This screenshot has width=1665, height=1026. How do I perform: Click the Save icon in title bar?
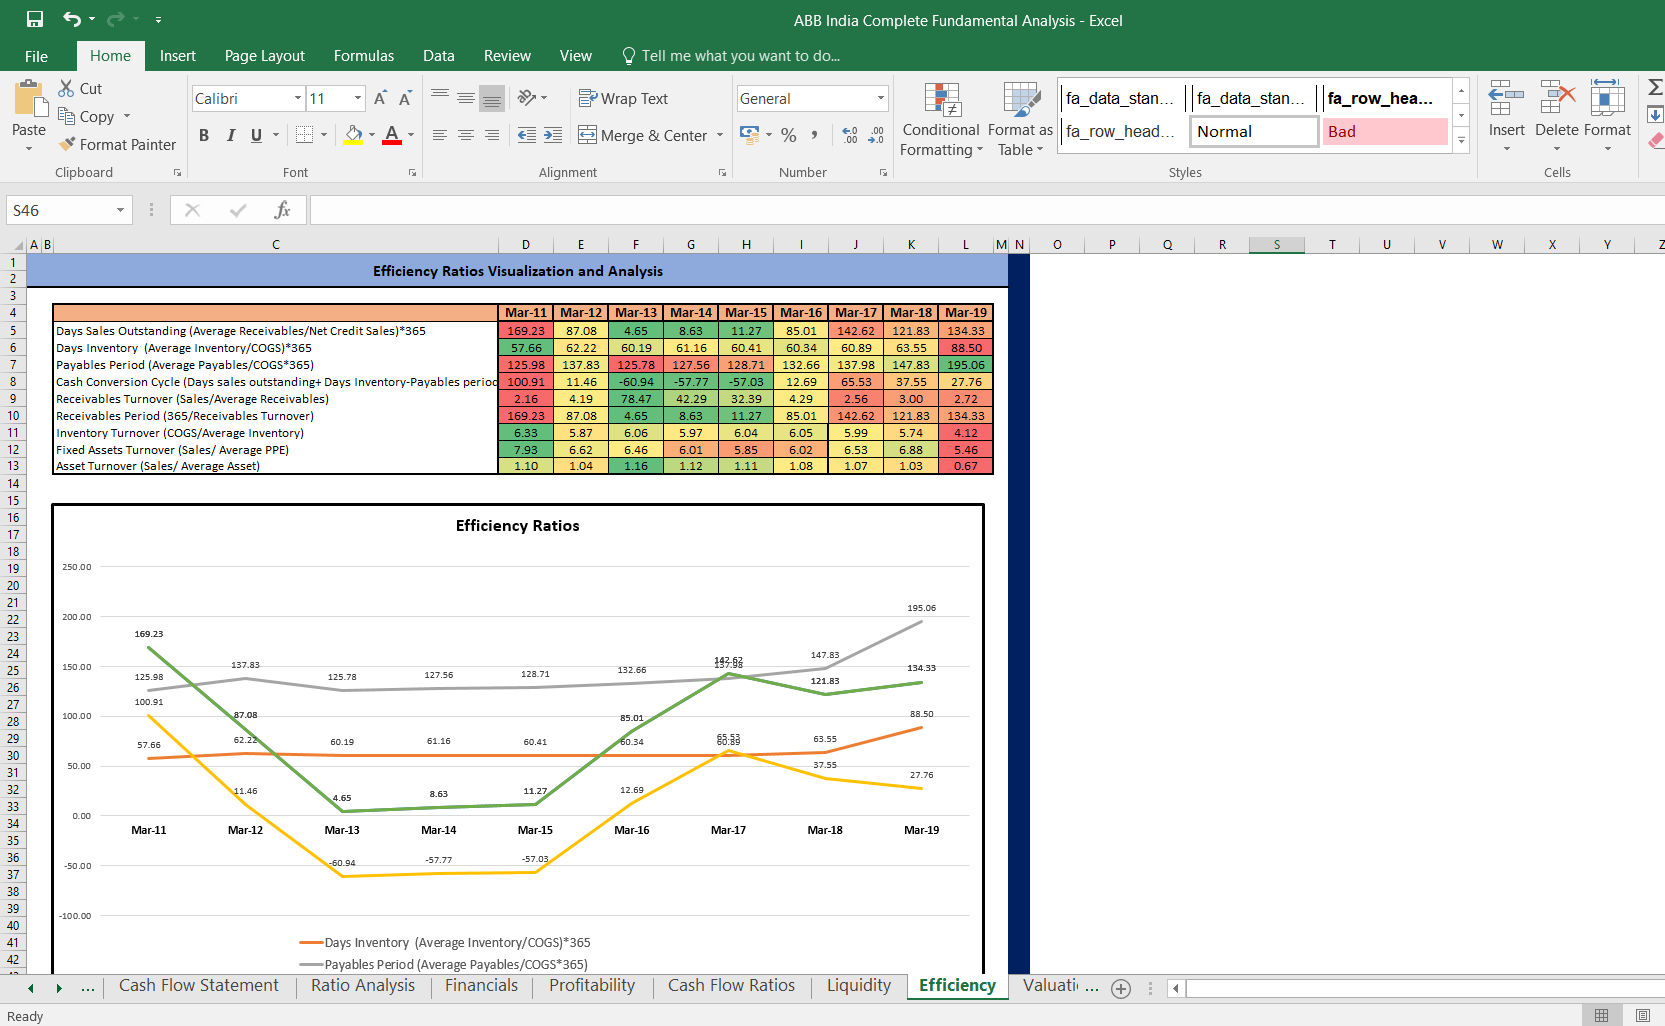click(35, 19)
